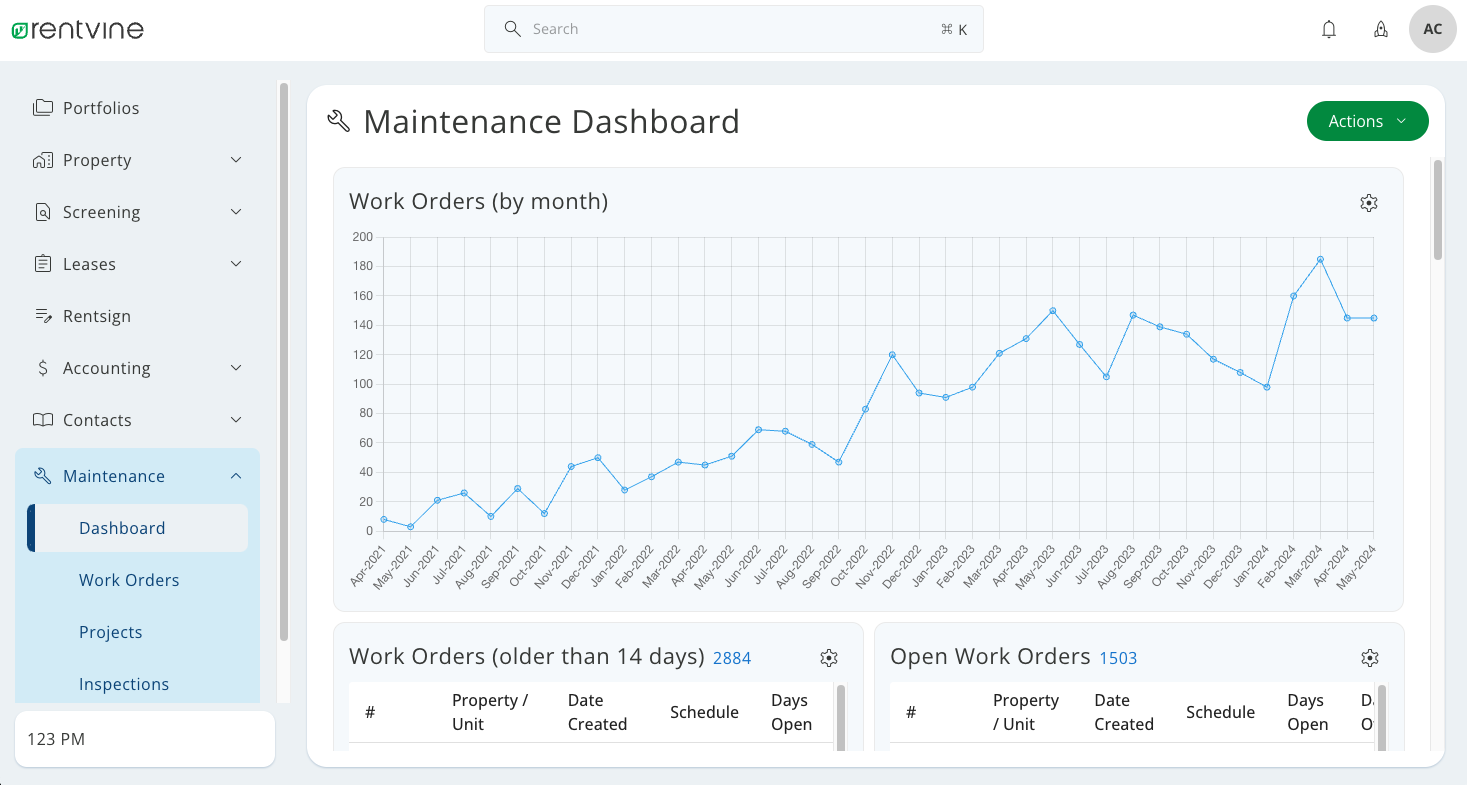1467x785 pixels.
Task: Collapse the Maintenance section
Action: pyautogui.click(x=236, y=475)
